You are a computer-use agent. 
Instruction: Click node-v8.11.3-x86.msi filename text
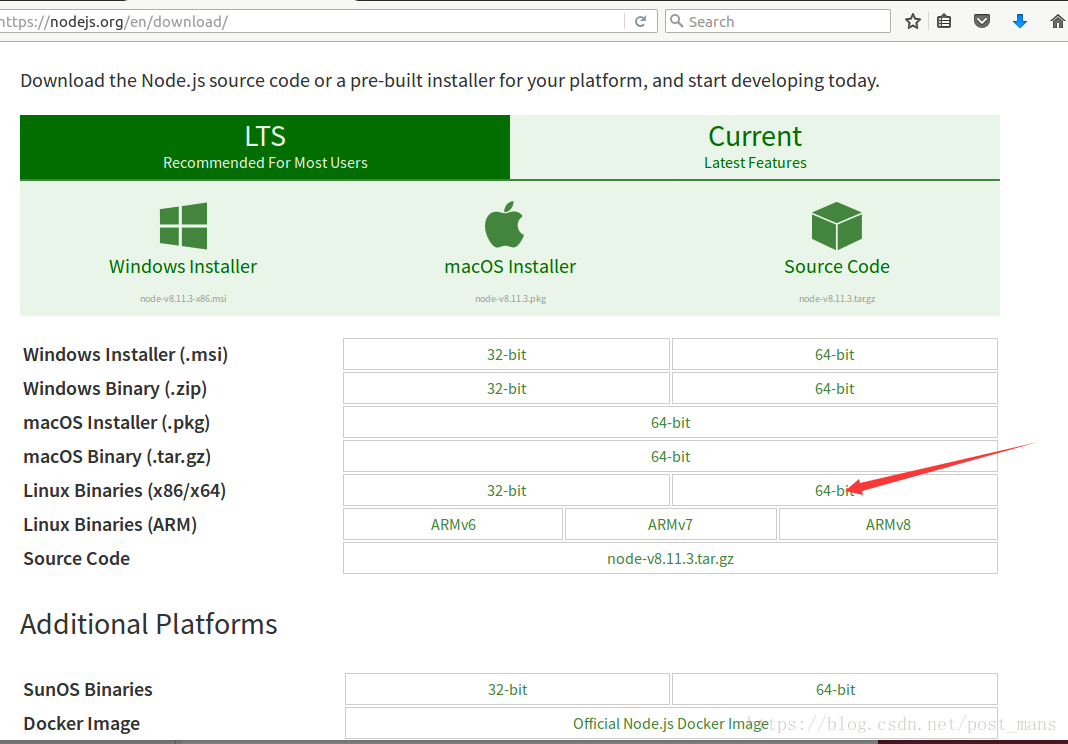pos(183,298)
